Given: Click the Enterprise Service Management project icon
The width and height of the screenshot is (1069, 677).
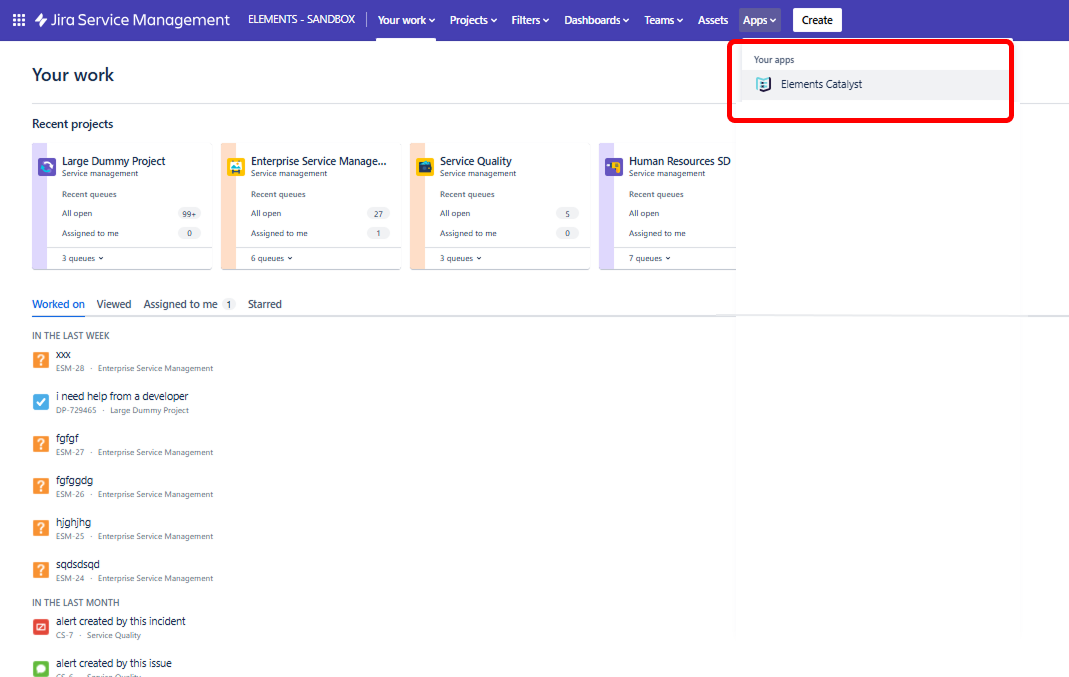Looking at the screenshot, I should tap(235, 167).
